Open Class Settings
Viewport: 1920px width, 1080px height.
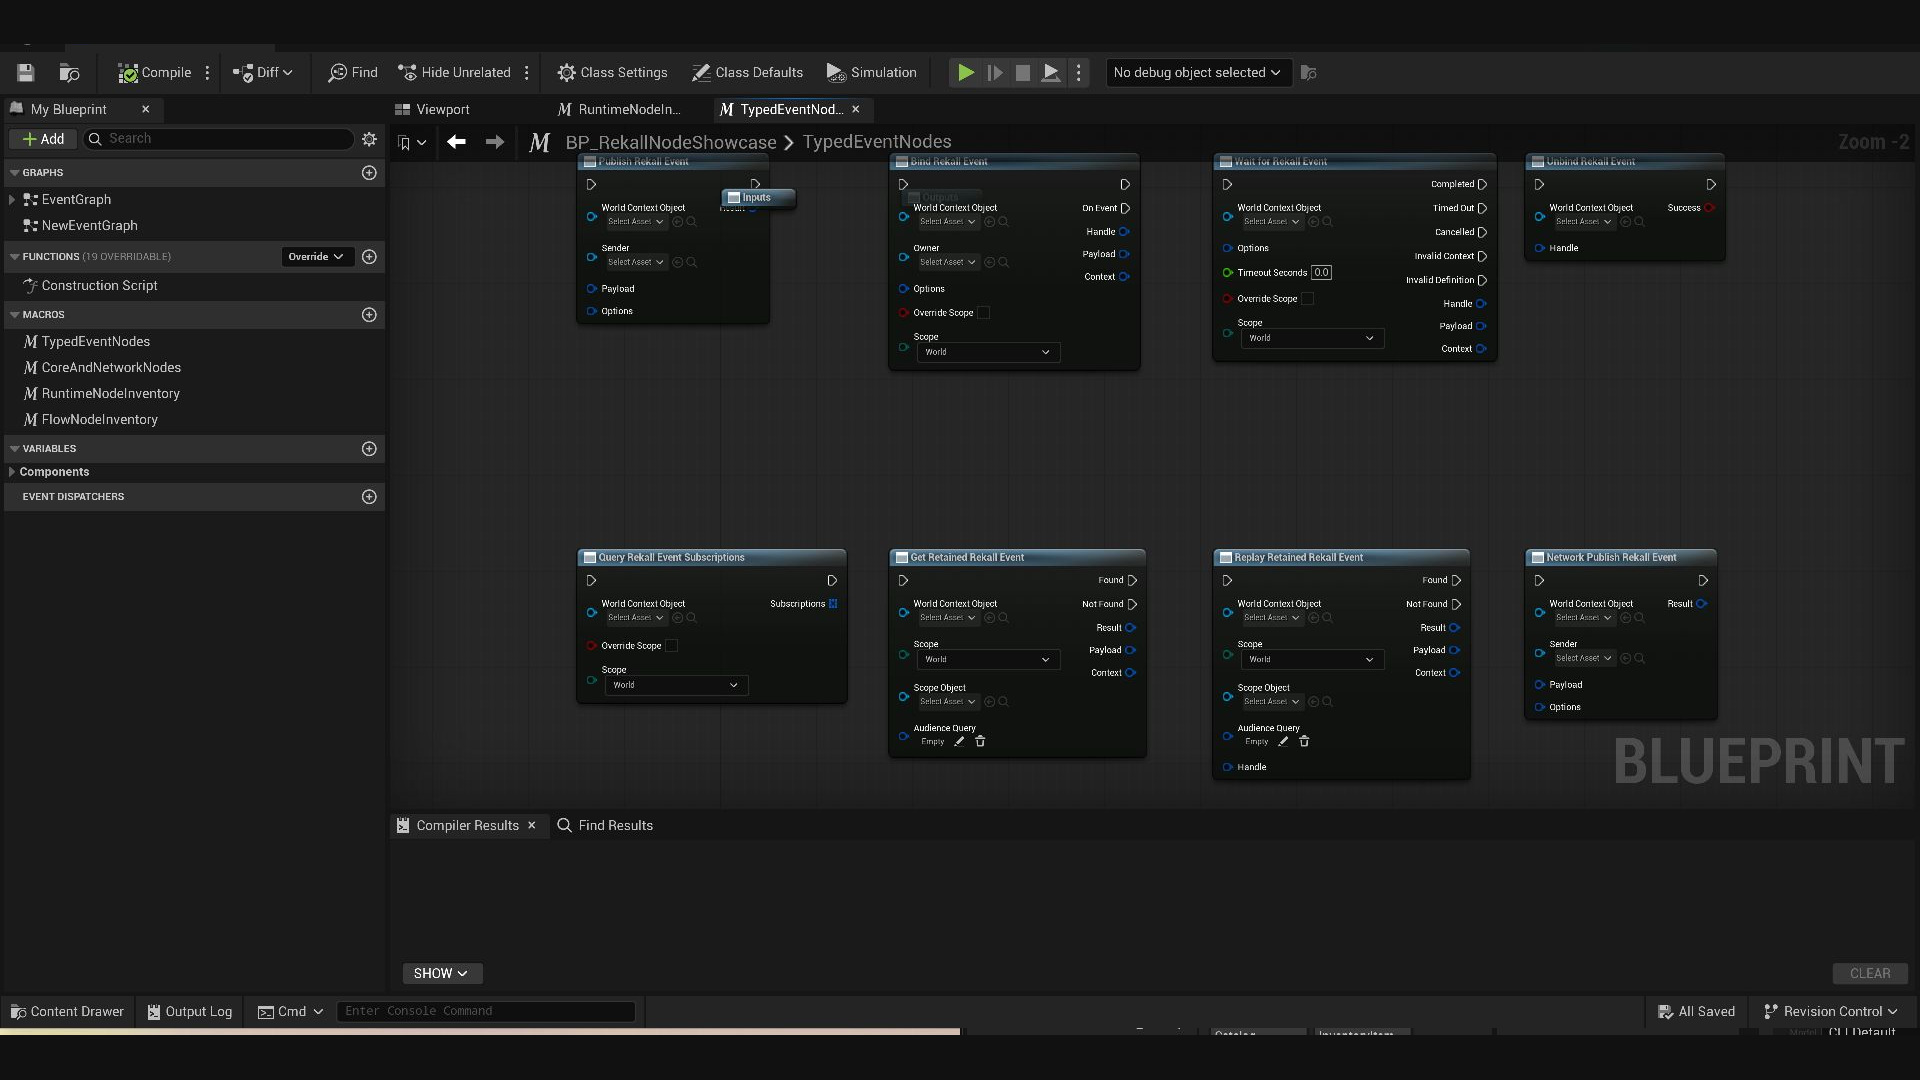[612, 72]
